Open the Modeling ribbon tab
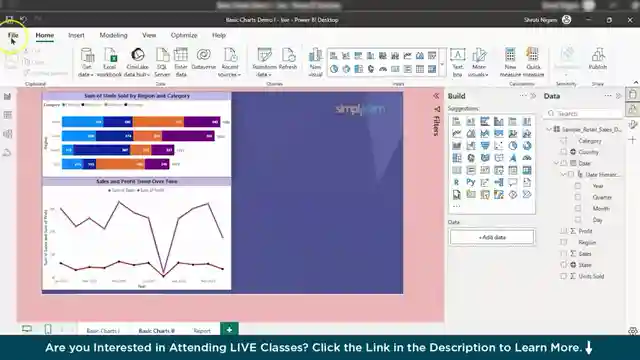This screenshot has width=640, height=360. click(113, 35)
